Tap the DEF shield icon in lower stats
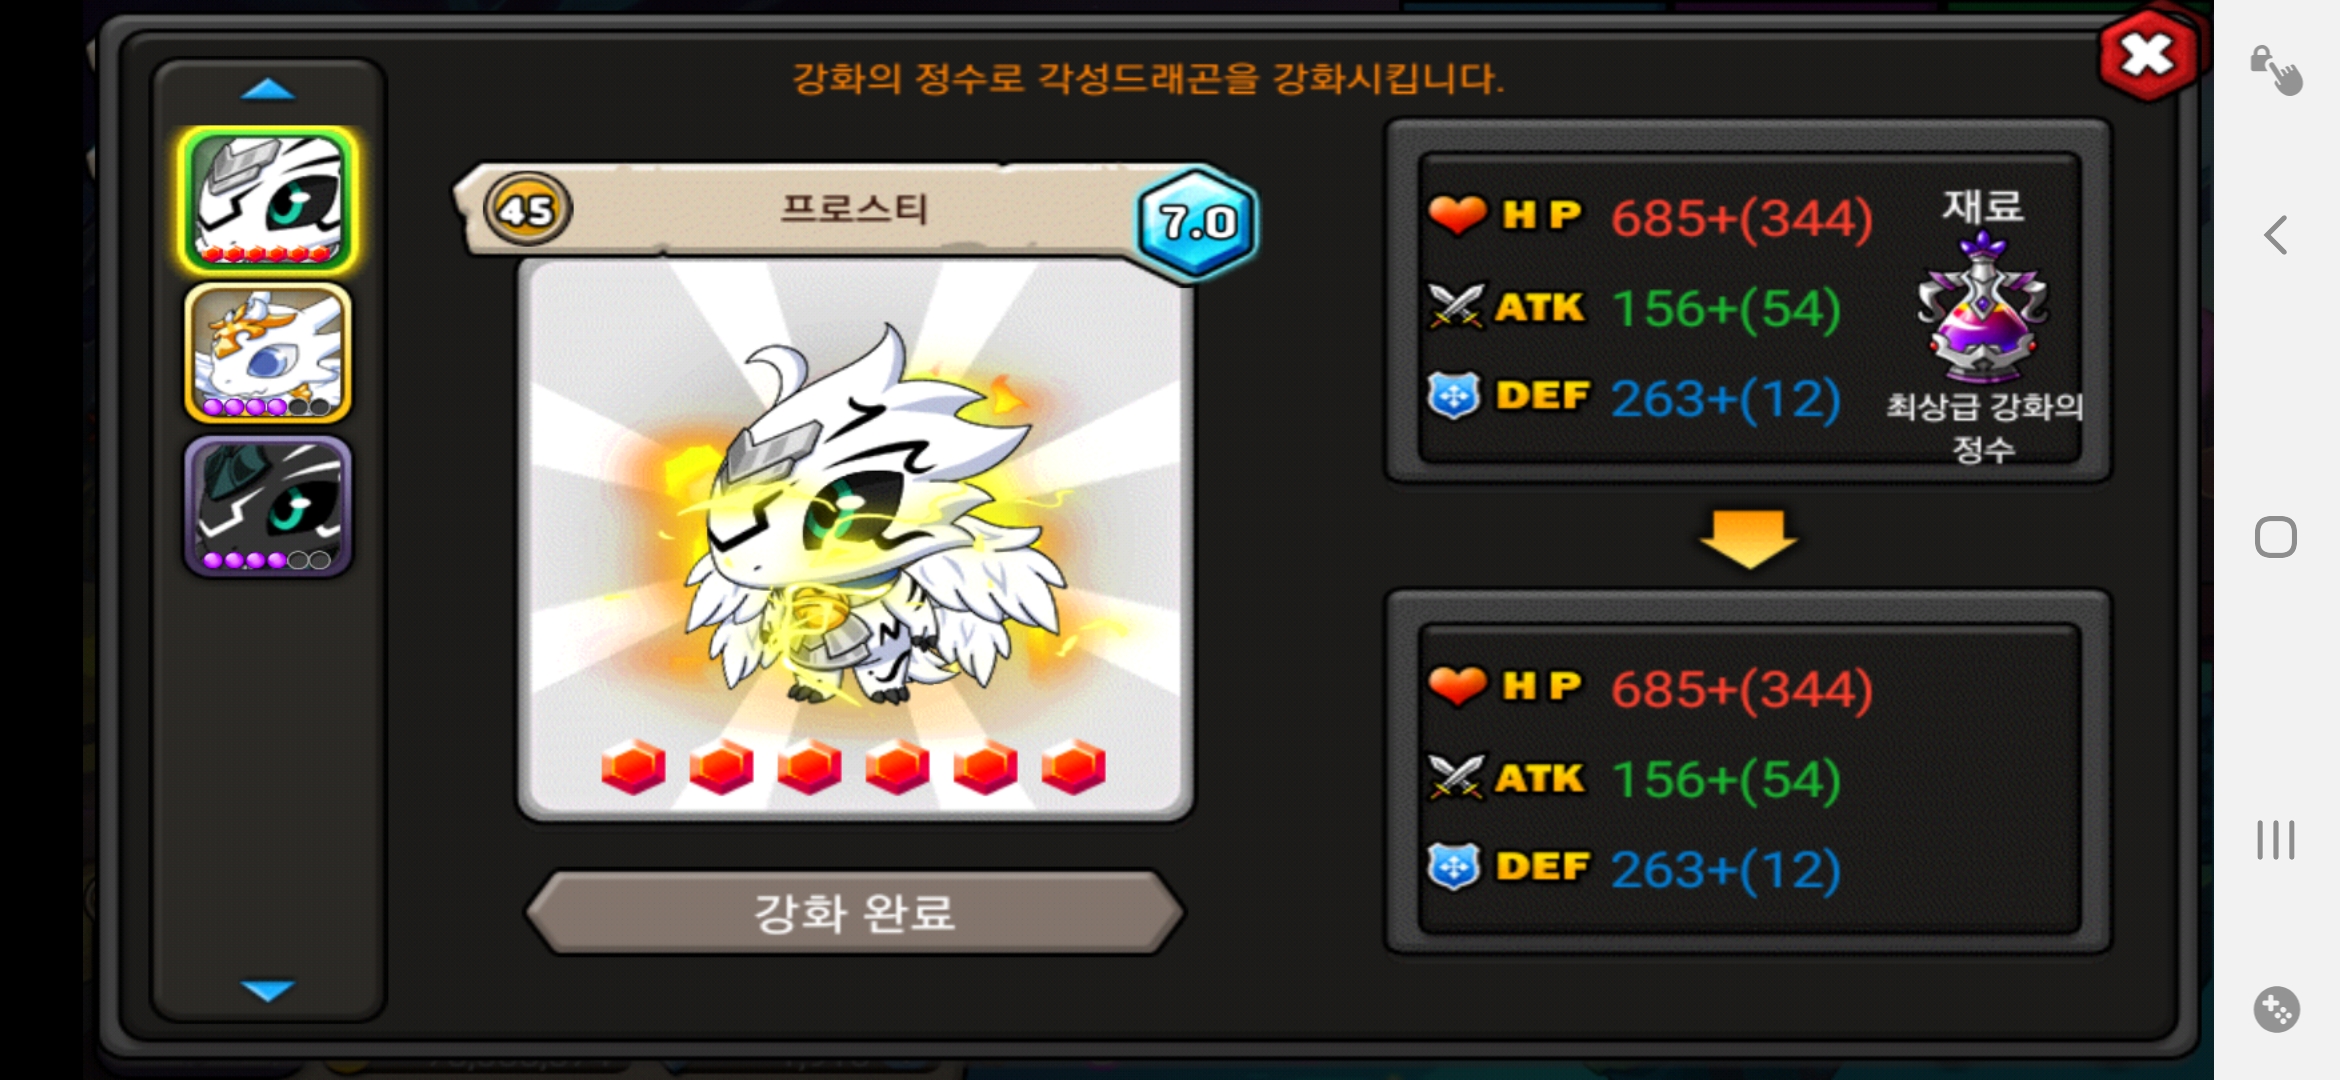Screen dimensions: 2340x1080 pos(1453,867)
